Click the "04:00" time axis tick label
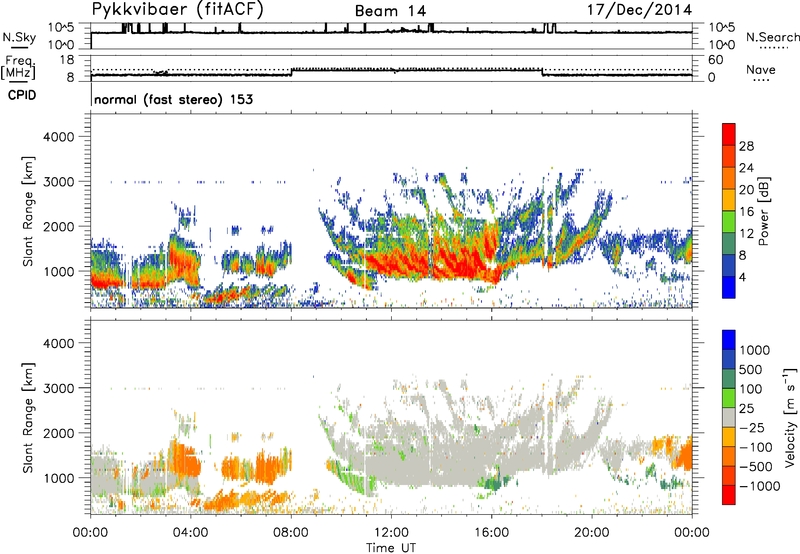 coord(191,533)
